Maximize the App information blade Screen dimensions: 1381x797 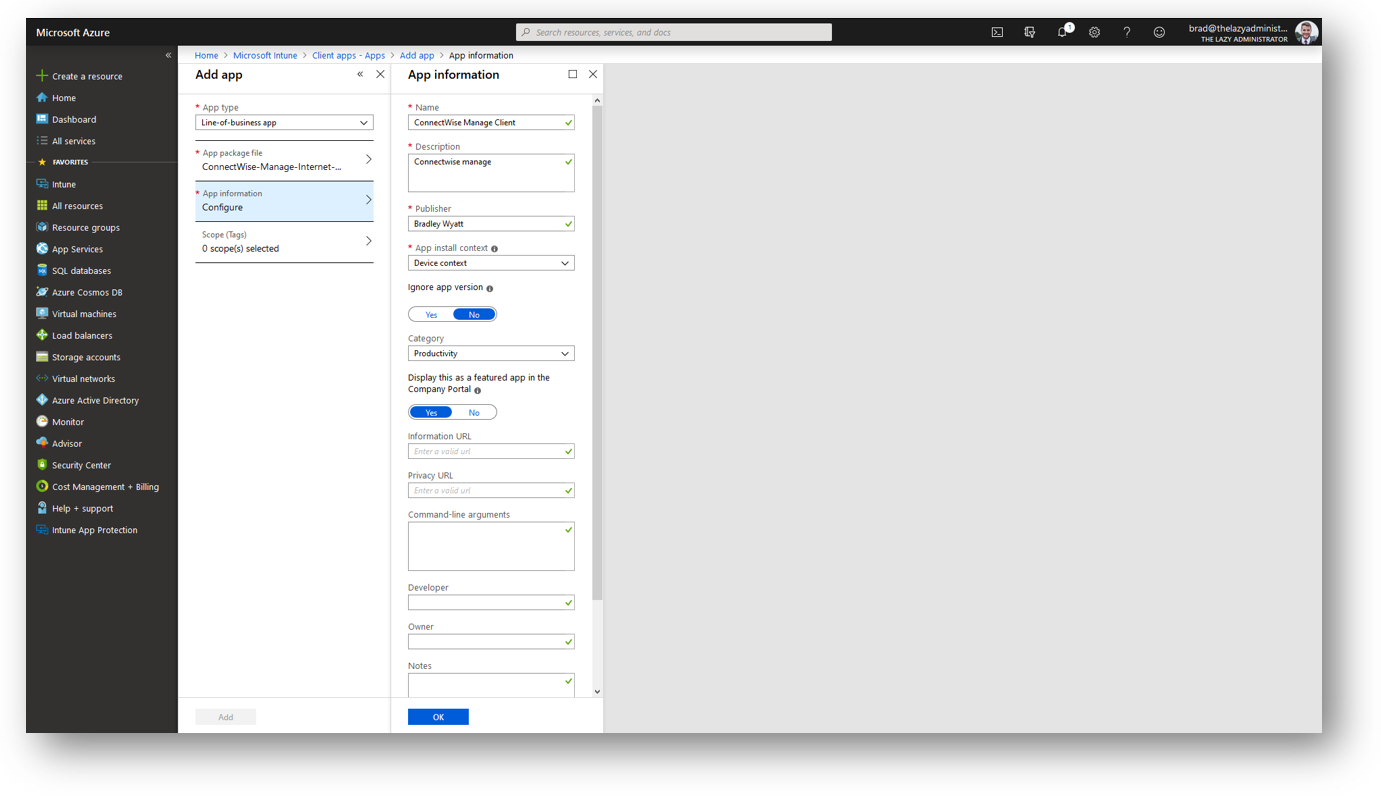pos(572,74)
